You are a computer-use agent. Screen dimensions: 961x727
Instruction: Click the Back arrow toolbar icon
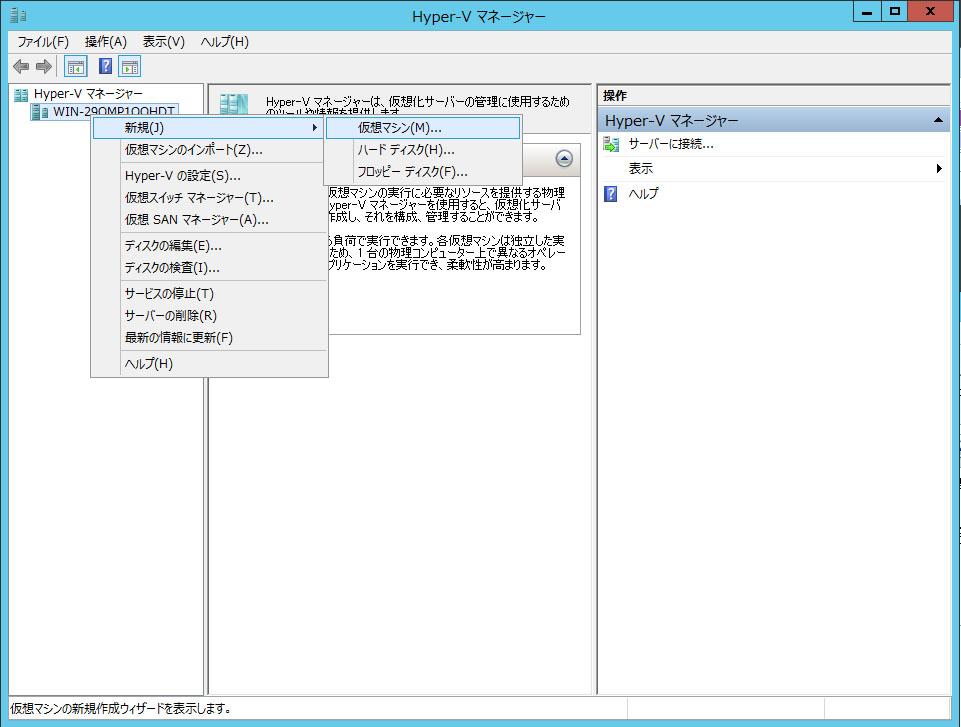click(x=21, y=66)
